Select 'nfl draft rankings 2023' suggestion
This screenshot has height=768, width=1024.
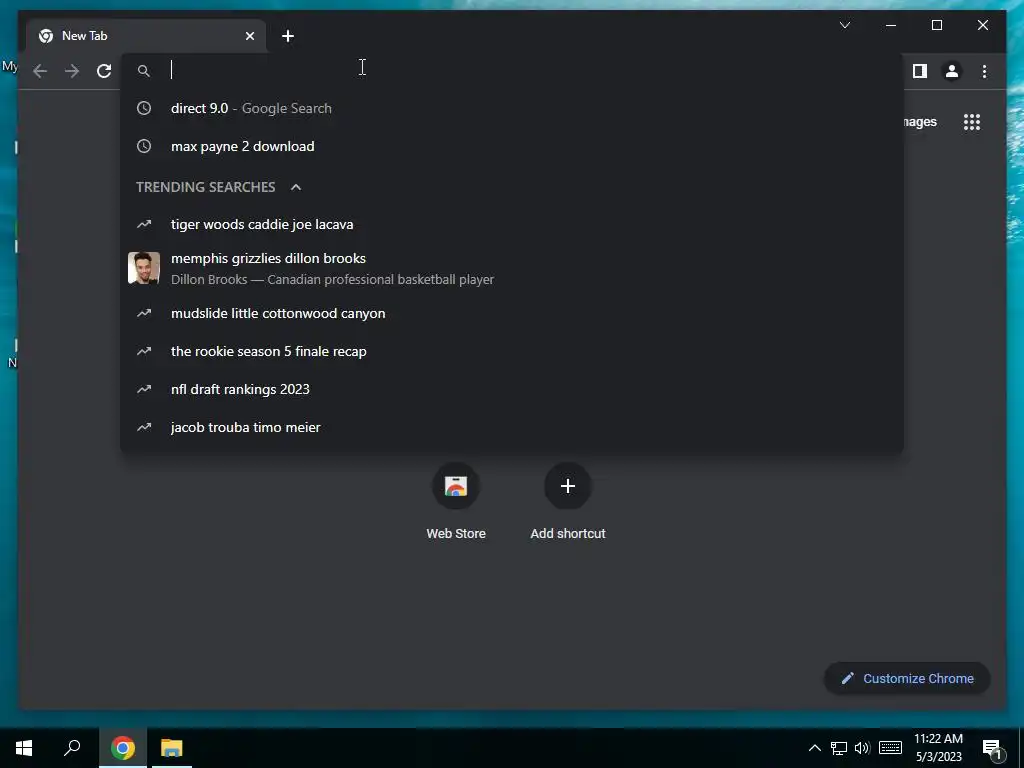click(512, 389)
